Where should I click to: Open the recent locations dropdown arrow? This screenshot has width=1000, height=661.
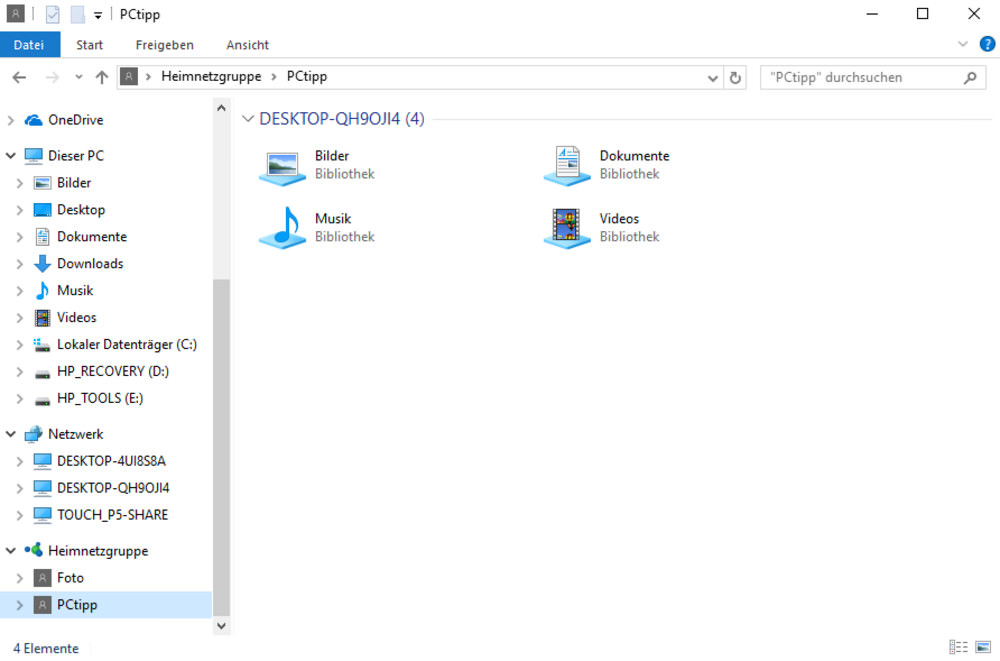pyautogui.click(x=78, y=77)
